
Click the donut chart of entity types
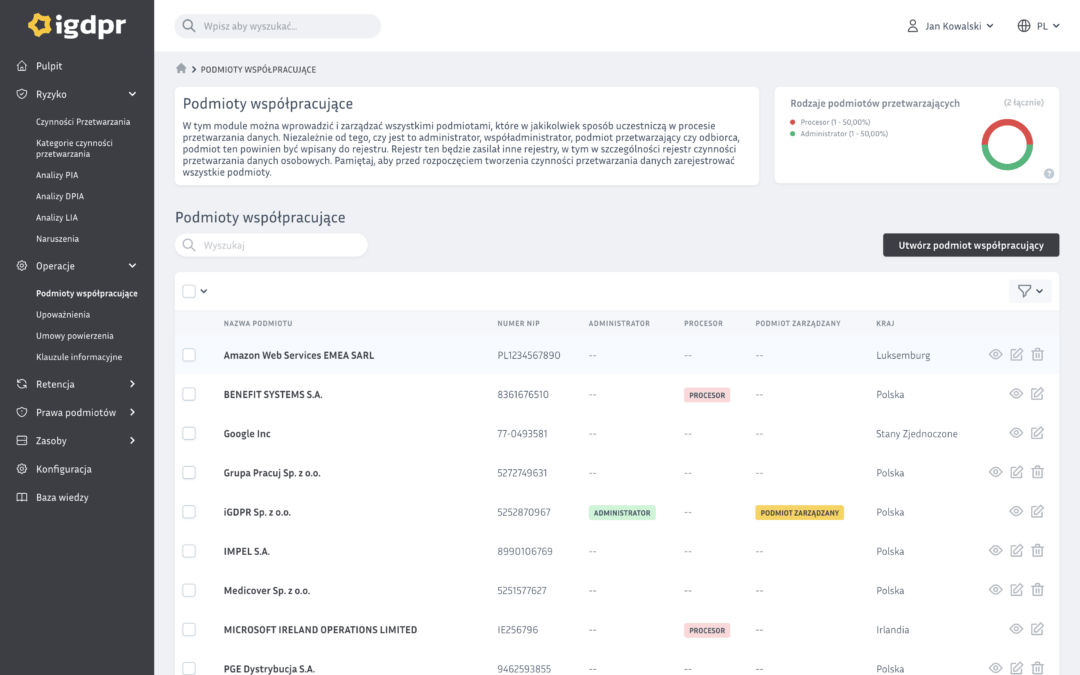pos(1007,145)
